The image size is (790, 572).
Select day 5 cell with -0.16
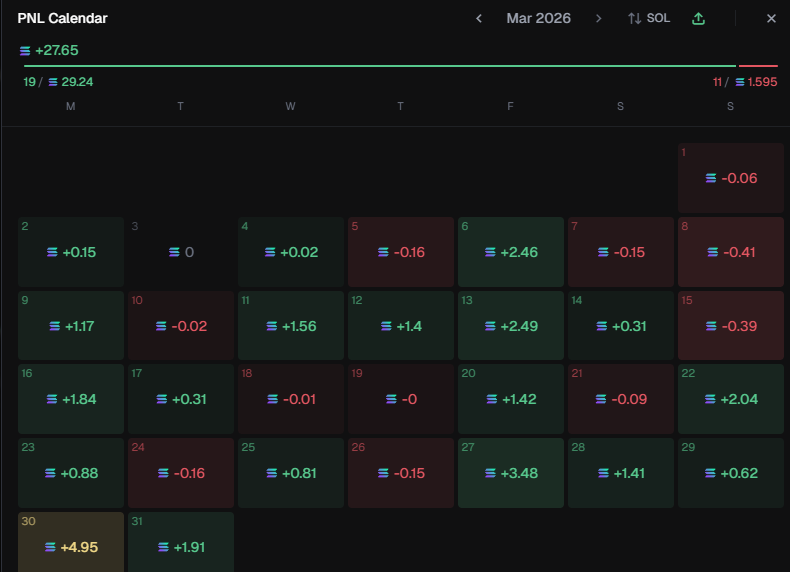coord(401,252)
